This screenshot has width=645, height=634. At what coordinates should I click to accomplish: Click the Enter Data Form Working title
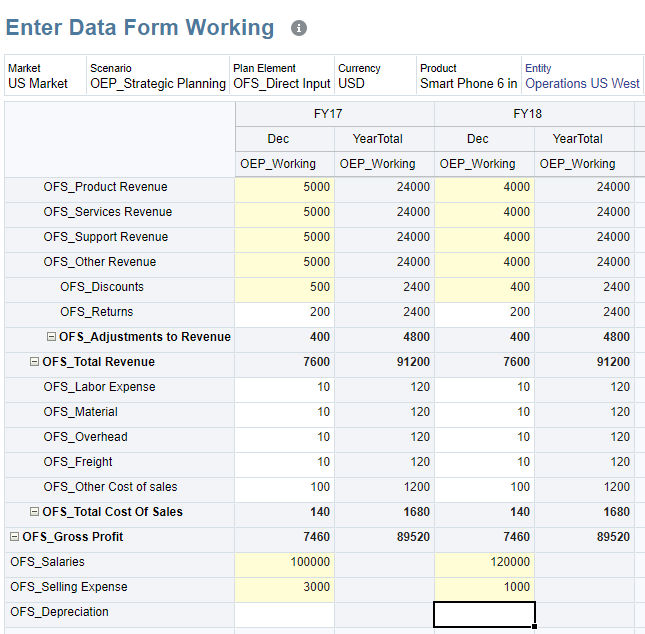(x=140, y=28)
